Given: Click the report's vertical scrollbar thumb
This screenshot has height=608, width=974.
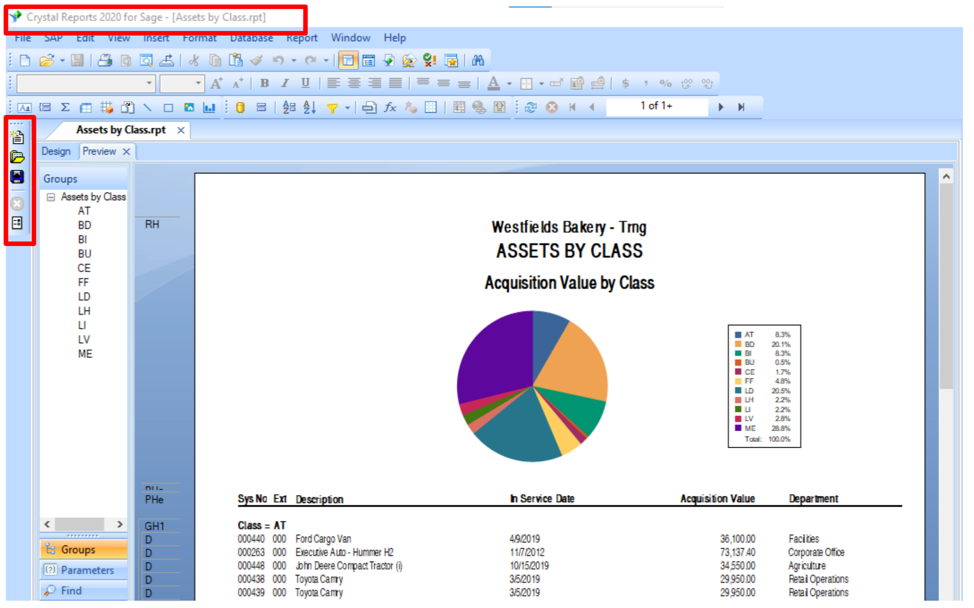Looking at the screenshot, I should [946, 286].
